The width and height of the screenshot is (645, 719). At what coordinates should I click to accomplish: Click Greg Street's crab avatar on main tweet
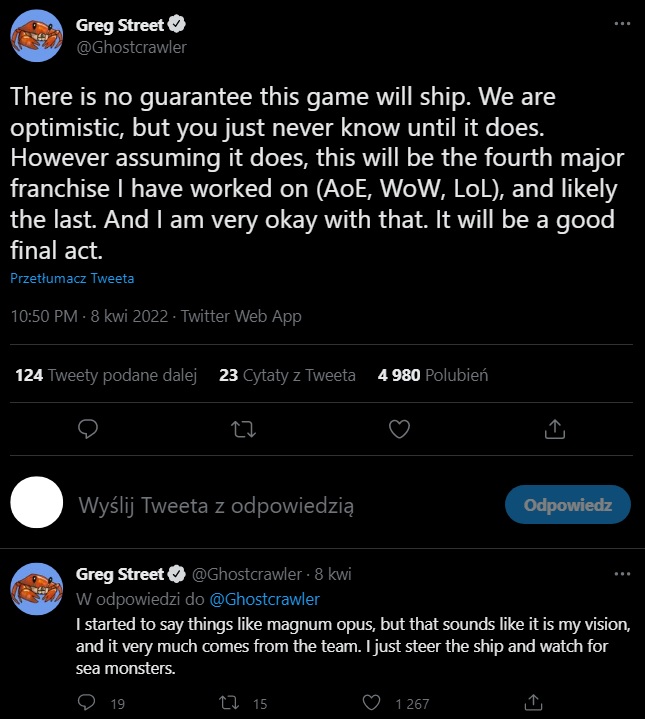tap(37, 36)
